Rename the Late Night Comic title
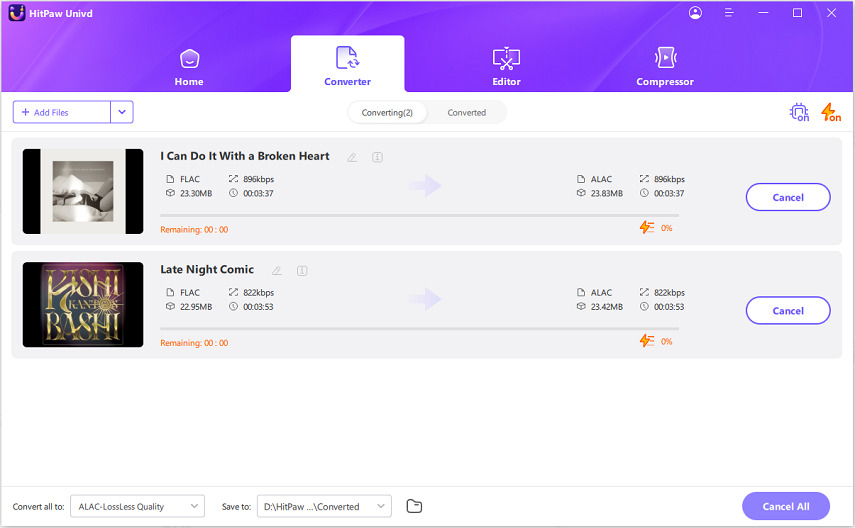This screenshot has height=528, width=855. click(x=277, y=271)
